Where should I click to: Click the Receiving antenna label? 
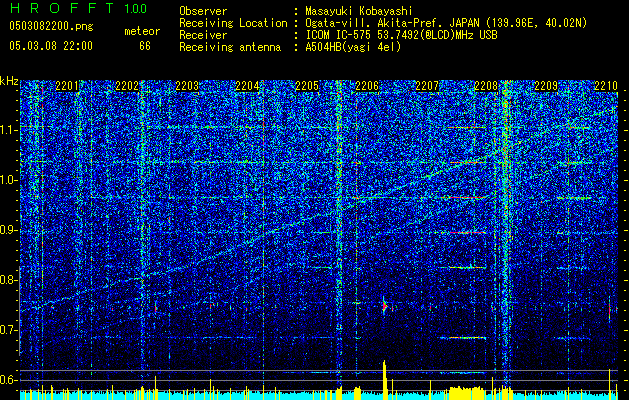coord(230,47)
